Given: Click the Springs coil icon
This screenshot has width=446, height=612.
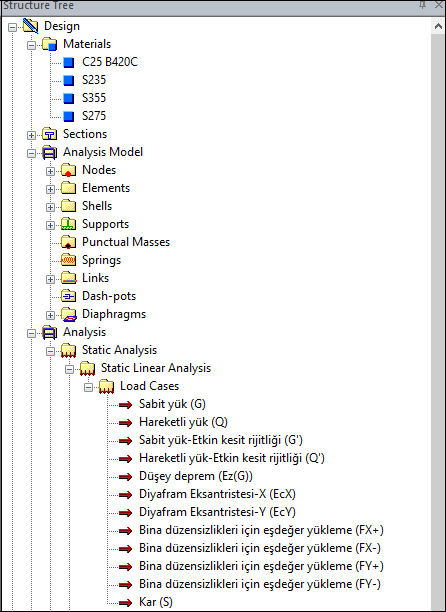Looking at the screenshot, I should point(68,260).
